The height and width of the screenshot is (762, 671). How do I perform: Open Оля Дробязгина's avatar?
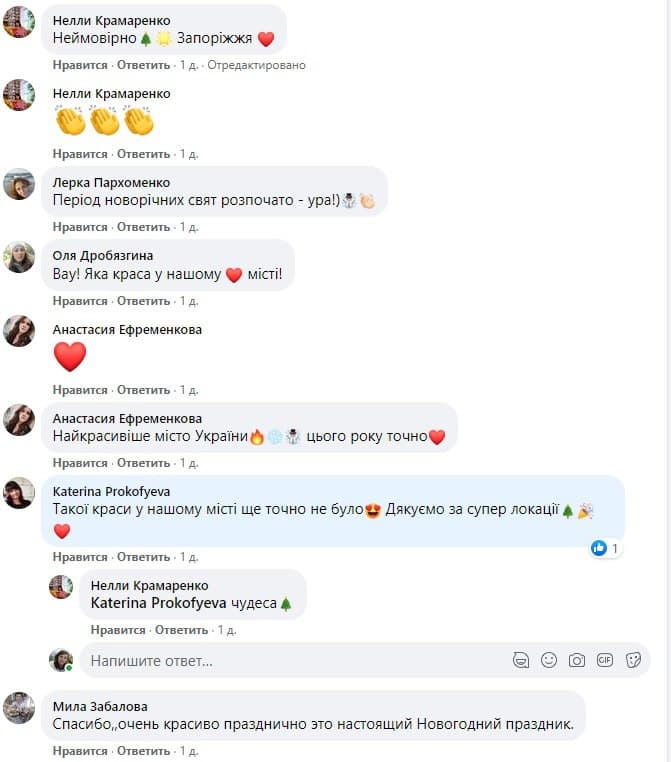19,257
